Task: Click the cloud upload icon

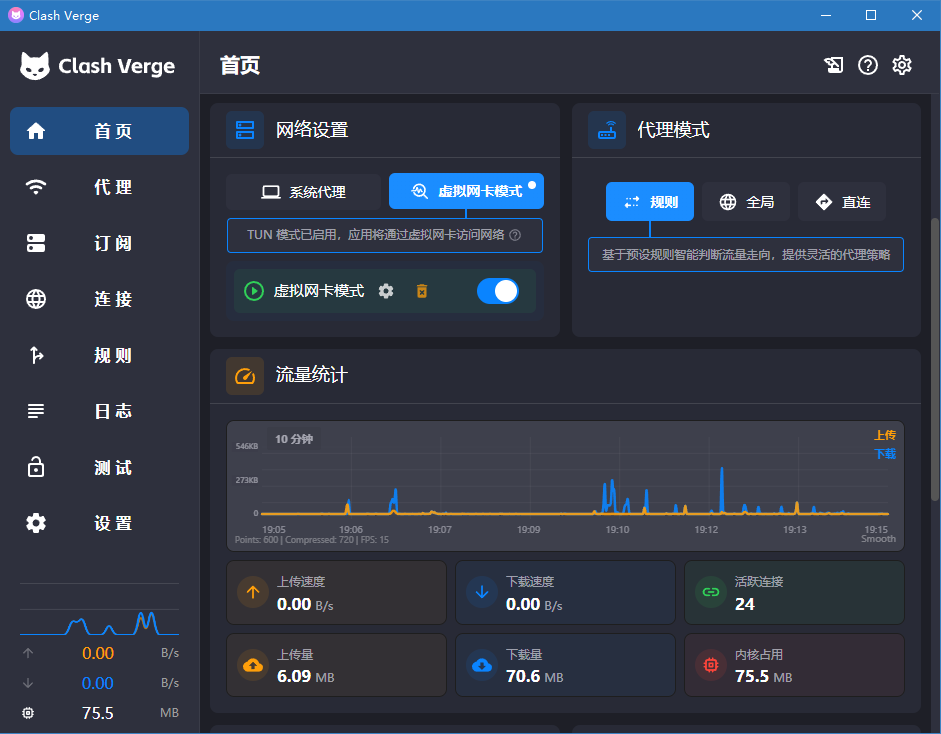Action: [x=253, y=665]
